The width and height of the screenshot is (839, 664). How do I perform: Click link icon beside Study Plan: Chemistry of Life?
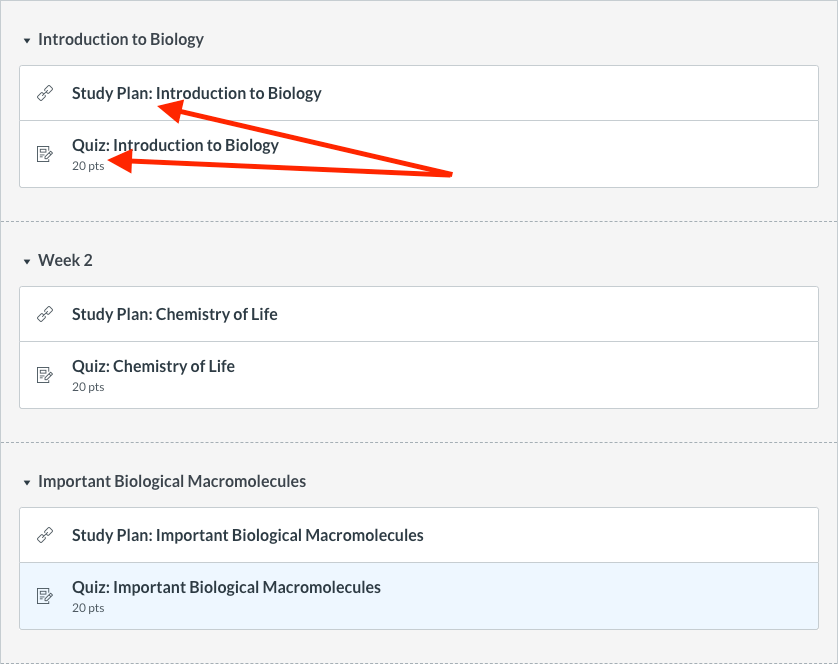click(x=44, y=315)
